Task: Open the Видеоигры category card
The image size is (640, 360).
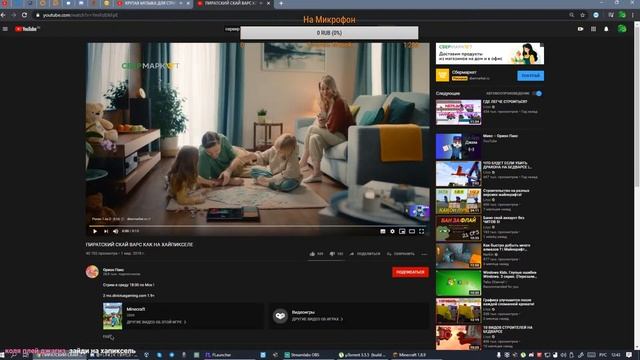Action: 349,316
